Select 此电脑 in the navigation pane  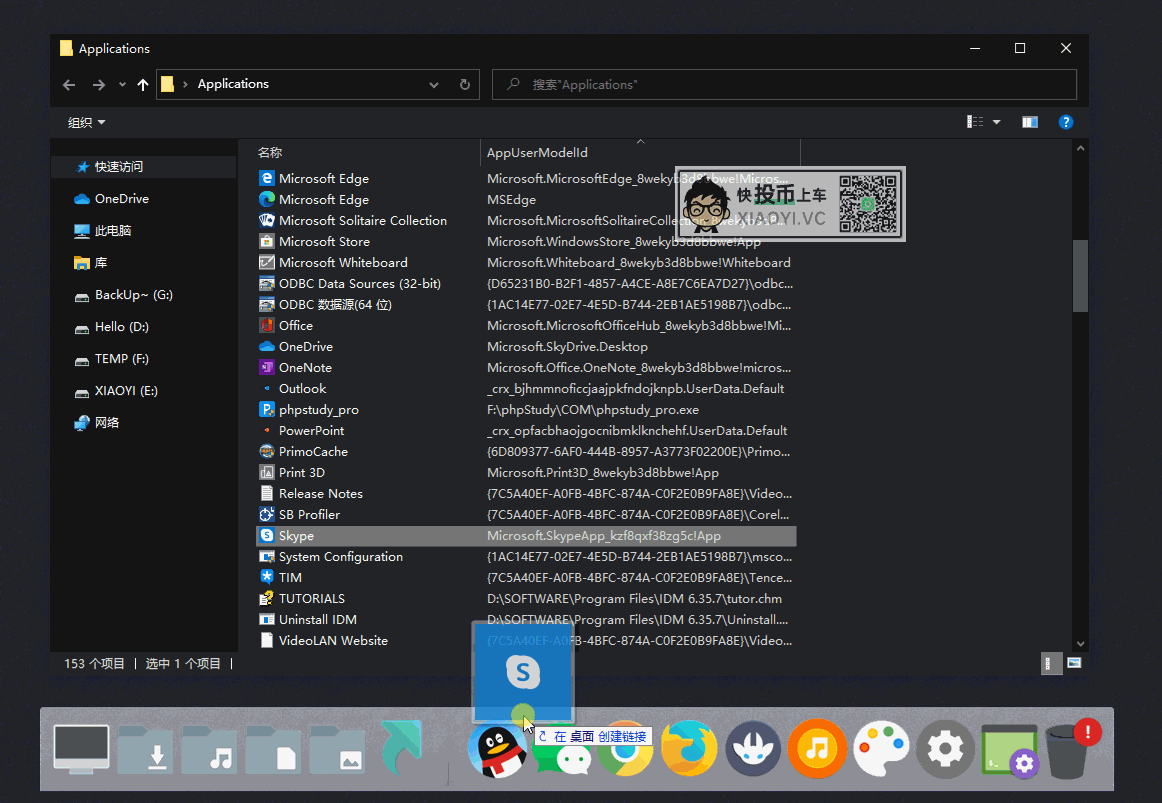point(103,230)
